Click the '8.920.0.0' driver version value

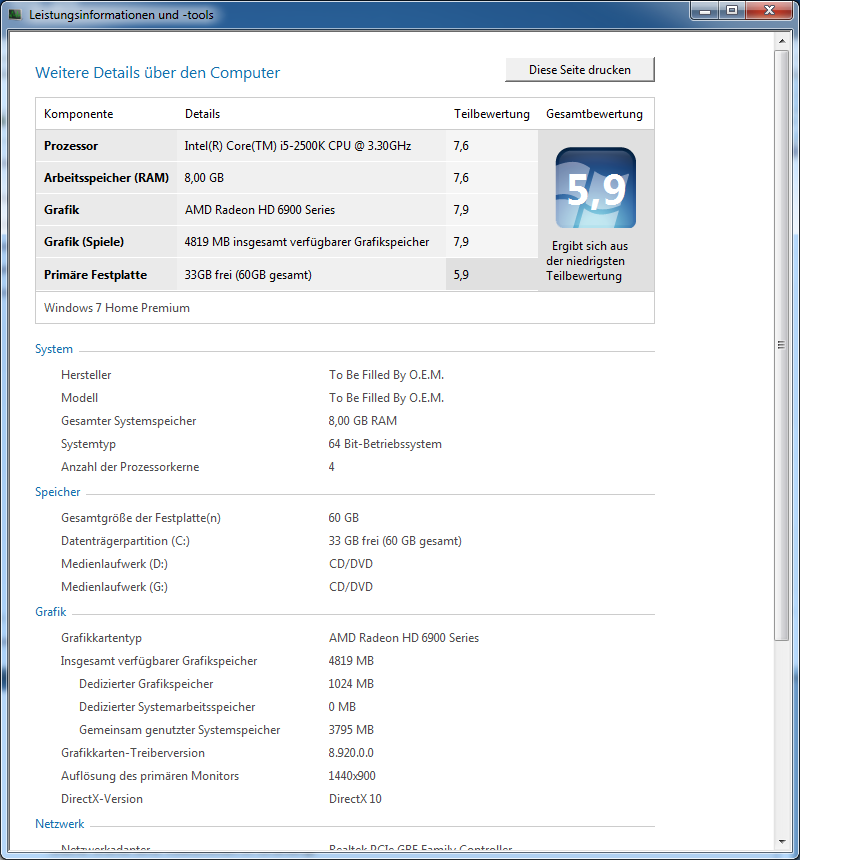coord(351,754)
